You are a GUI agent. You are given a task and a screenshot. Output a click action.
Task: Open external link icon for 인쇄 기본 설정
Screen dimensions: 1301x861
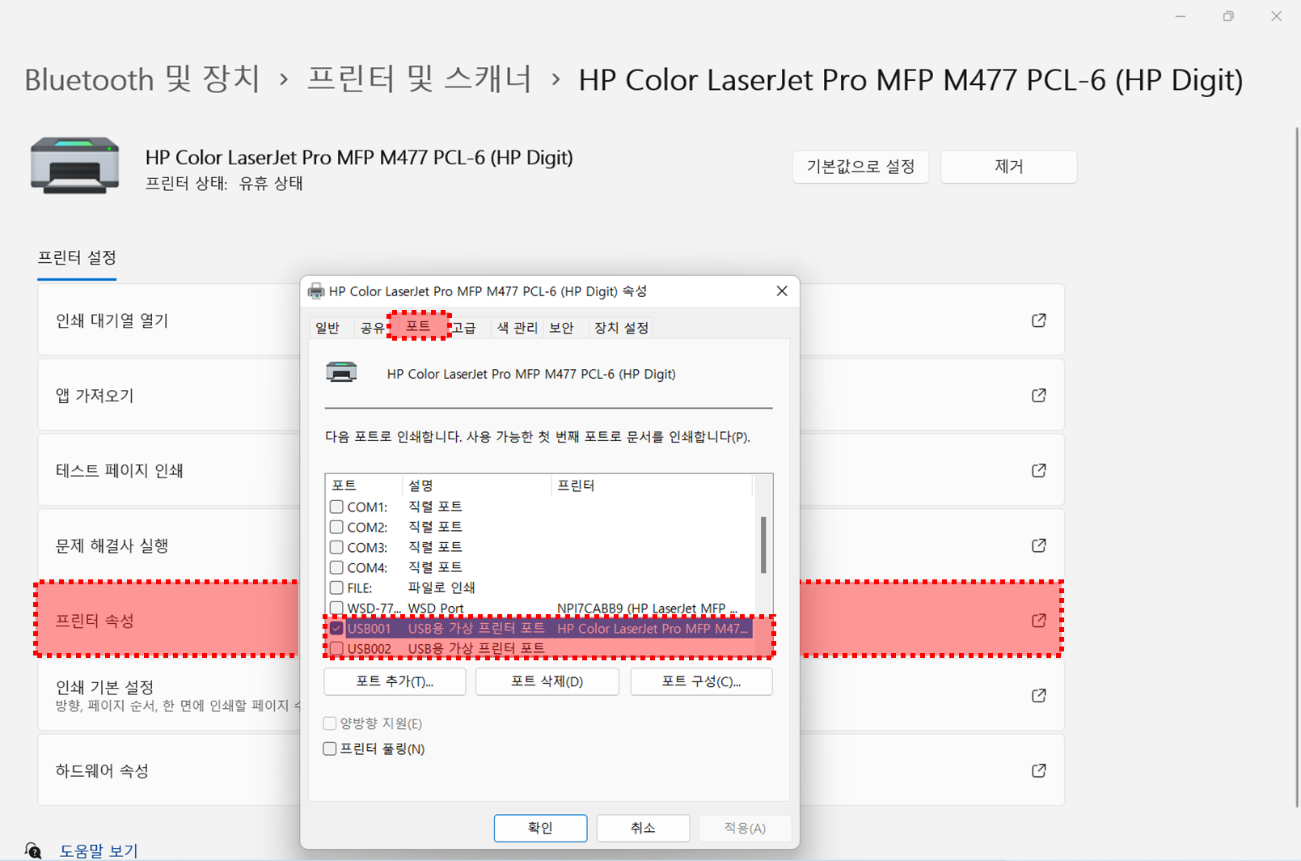click(x=1039, y=695)
